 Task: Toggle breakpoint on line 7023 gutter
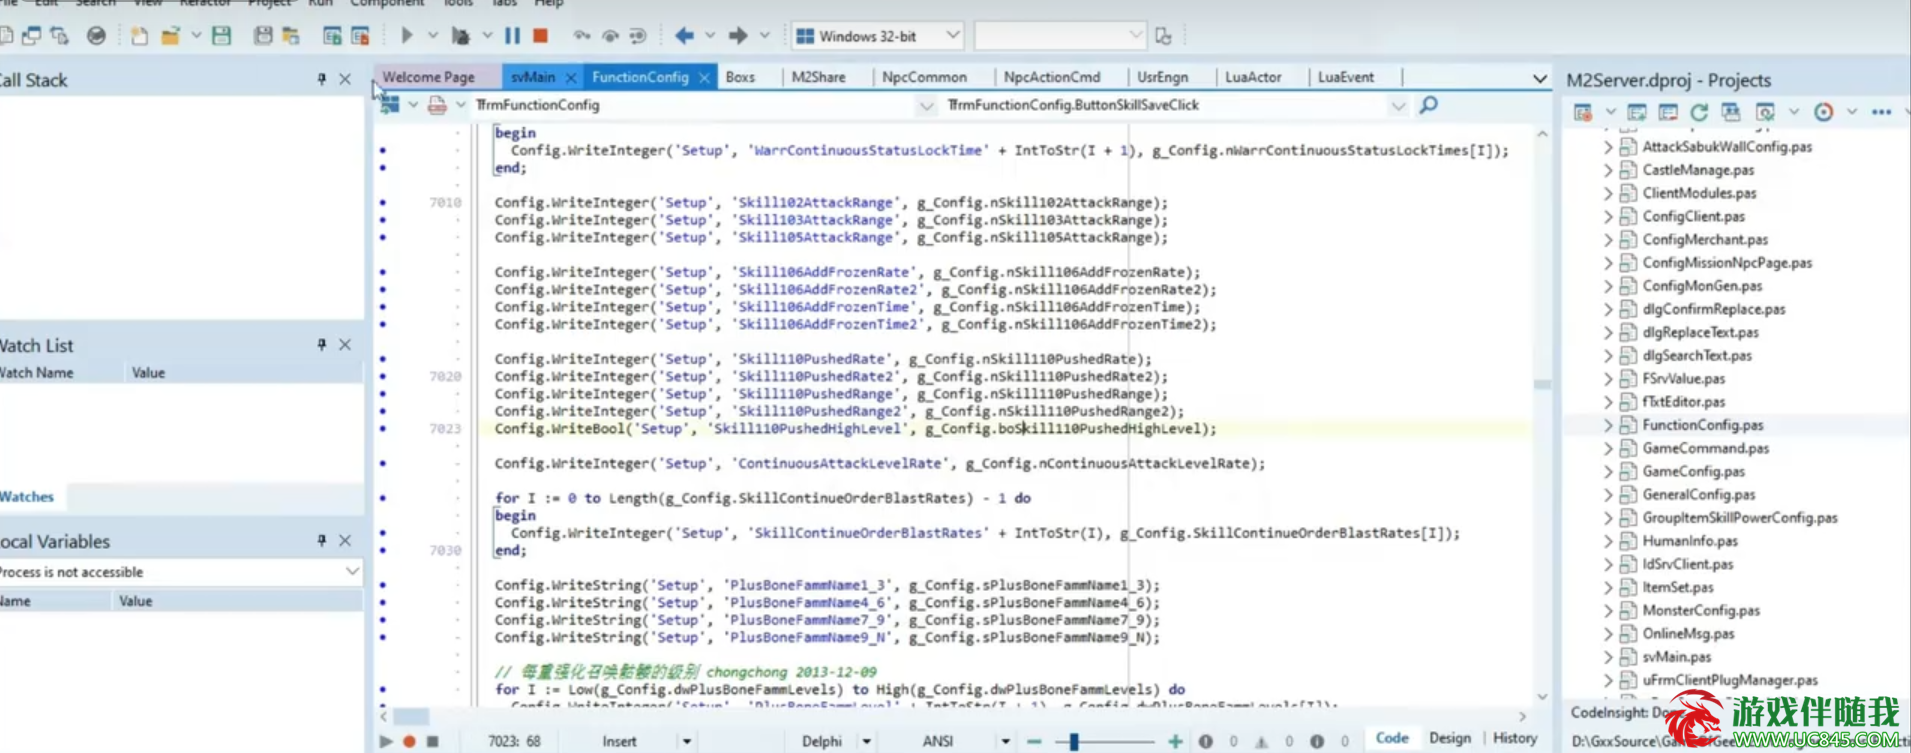tap(383, 429)
